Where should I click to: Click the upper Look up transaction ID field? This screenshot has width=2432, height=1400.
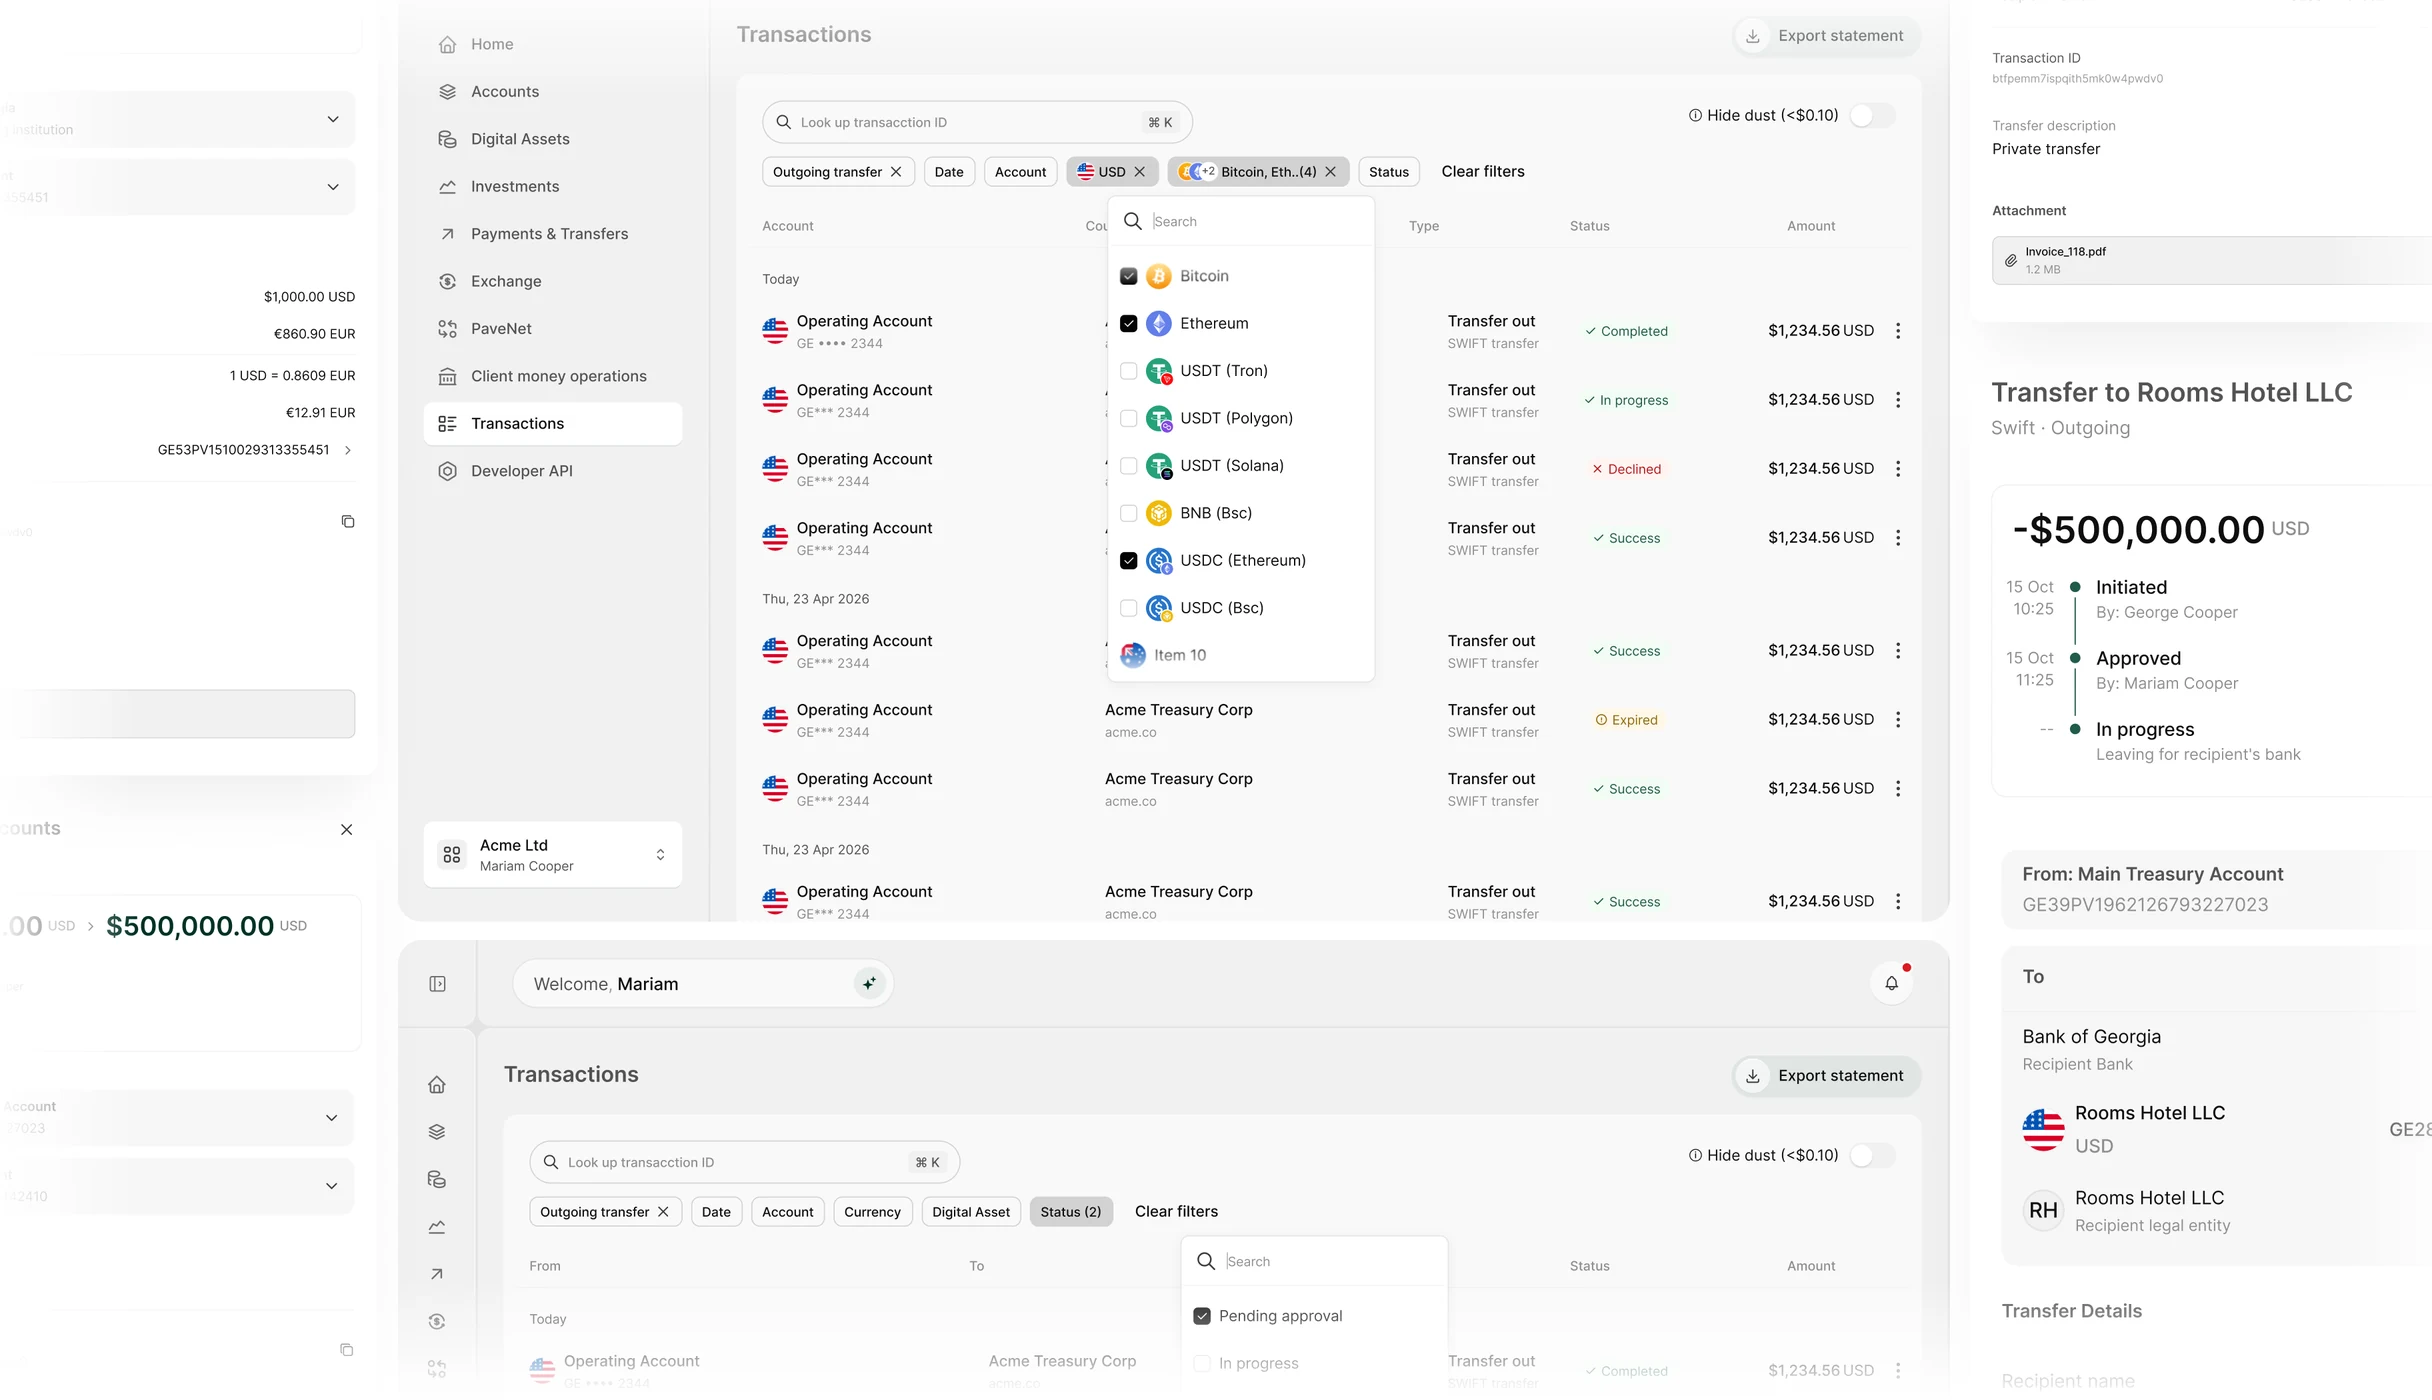click(x=977, y=122)
